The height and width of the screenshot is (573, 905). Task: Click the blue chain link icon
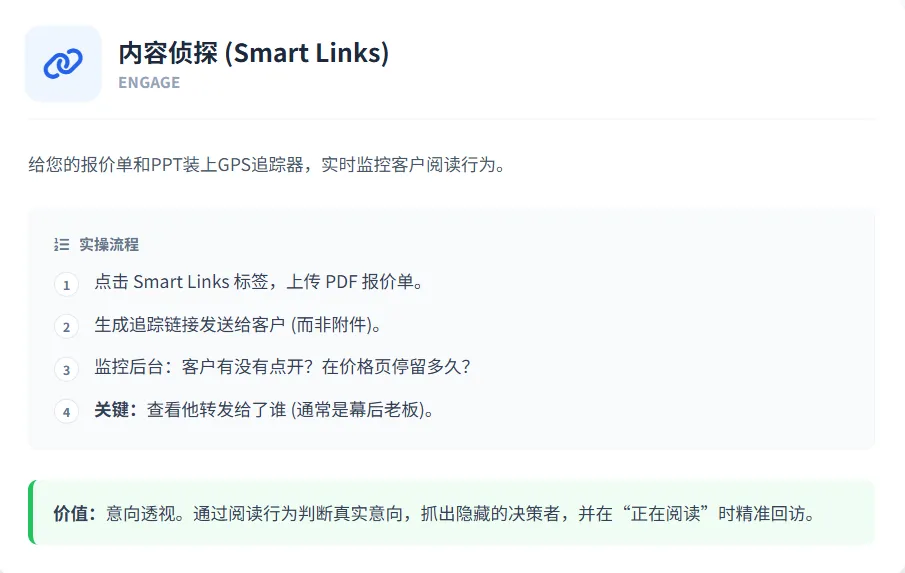pos(63,63)
